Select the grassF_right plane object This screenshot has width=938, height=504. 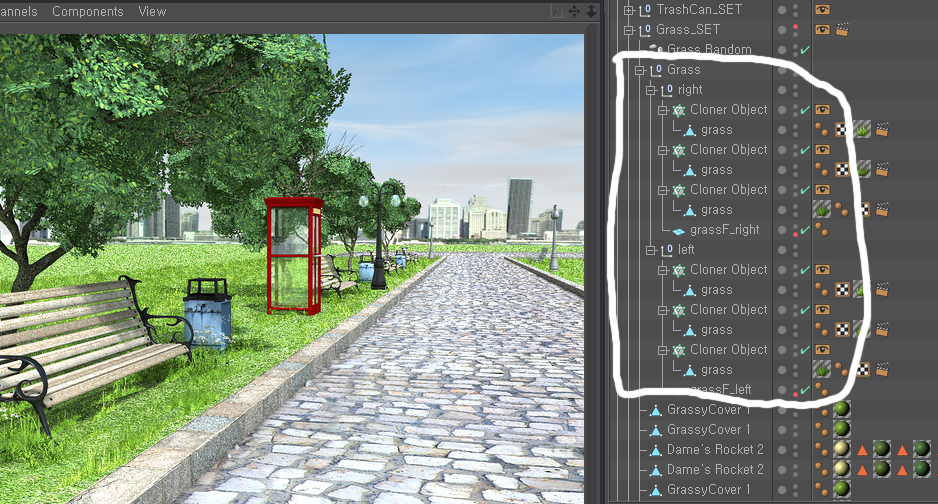click(724, 230)
